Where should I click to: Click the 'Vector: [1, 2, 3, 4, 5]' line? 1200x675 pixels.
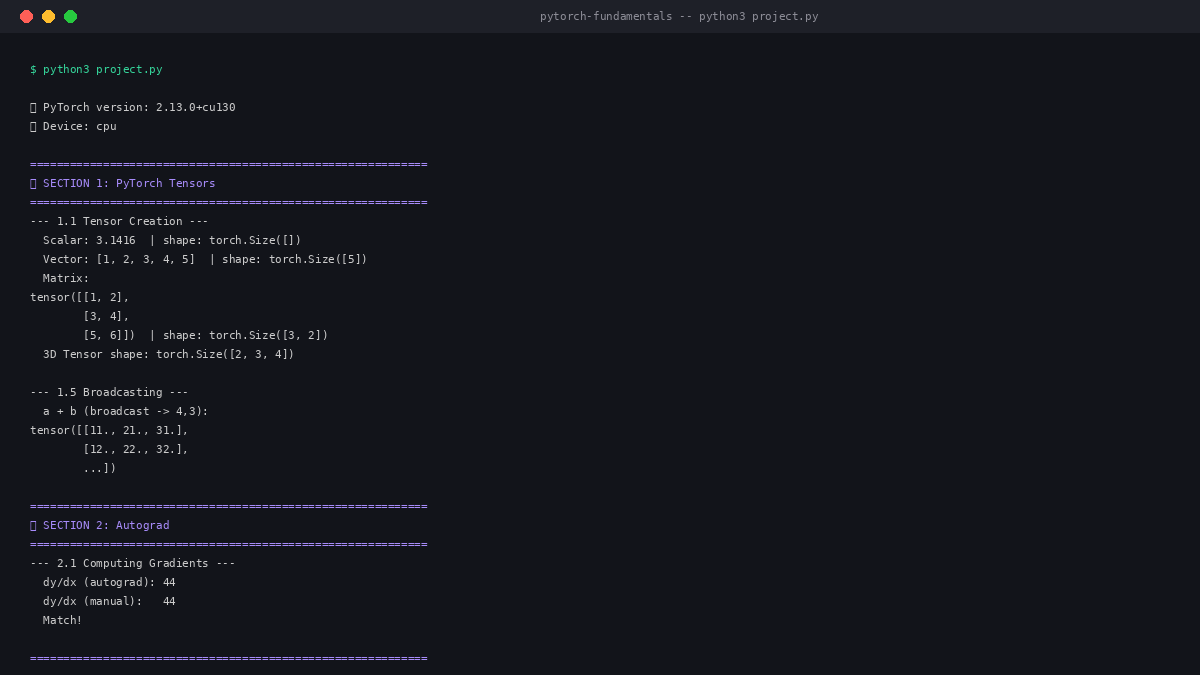(x=205, y=259)
